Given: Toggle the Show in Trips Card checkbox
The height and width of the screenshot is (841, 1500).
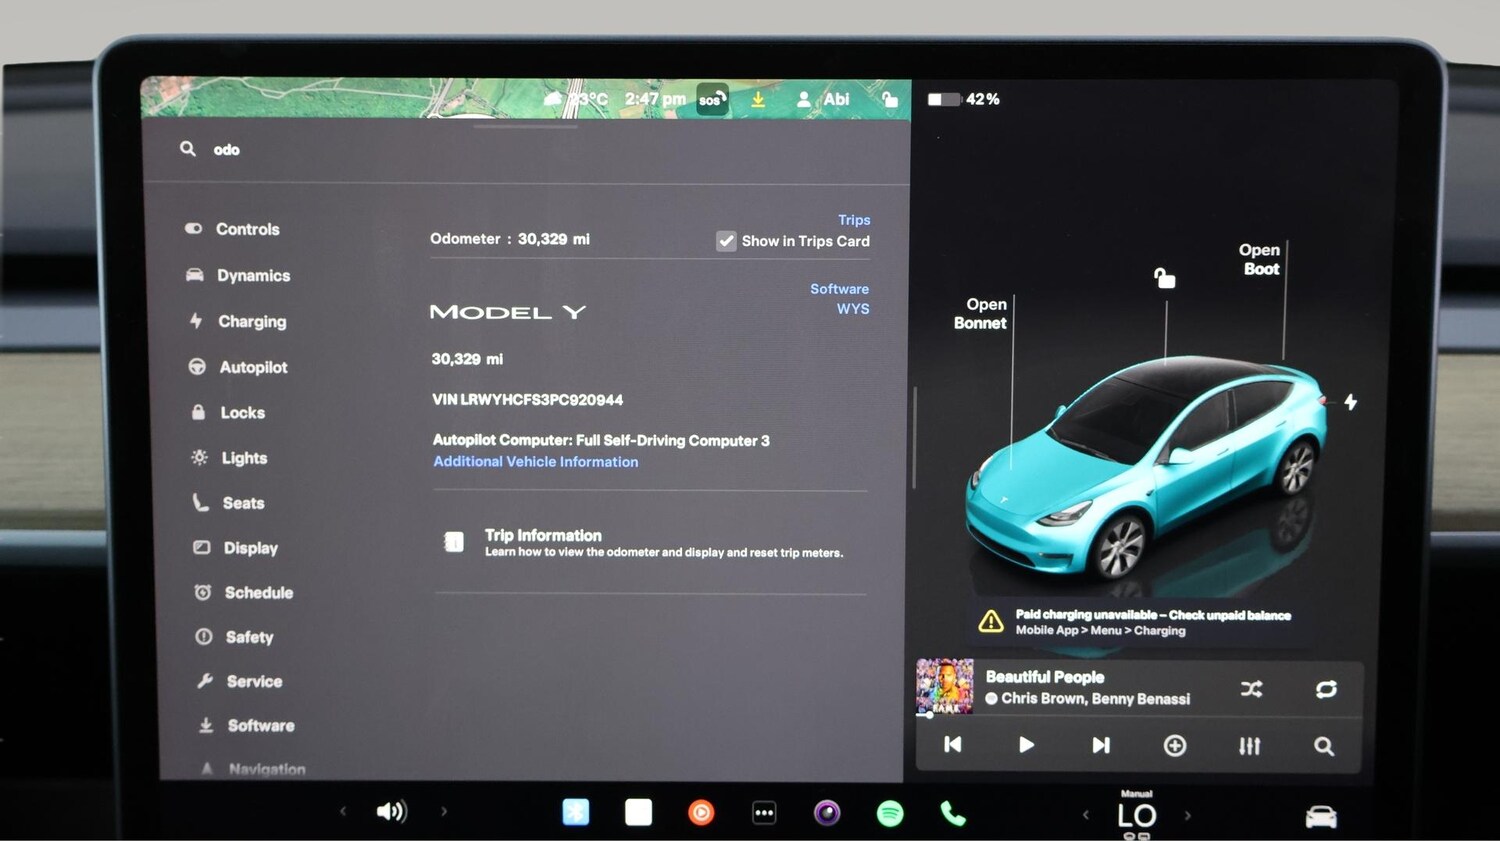Looking at the screenshot, I should click(726, 241).
